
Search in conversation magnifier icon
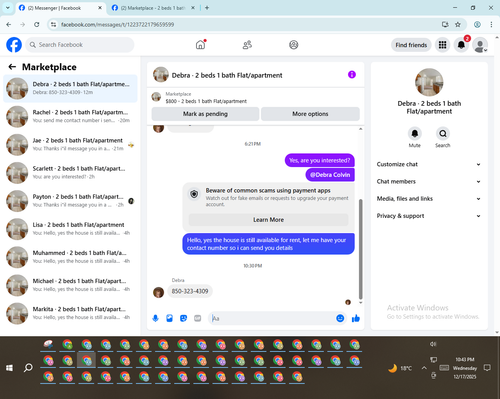[443, 134]
